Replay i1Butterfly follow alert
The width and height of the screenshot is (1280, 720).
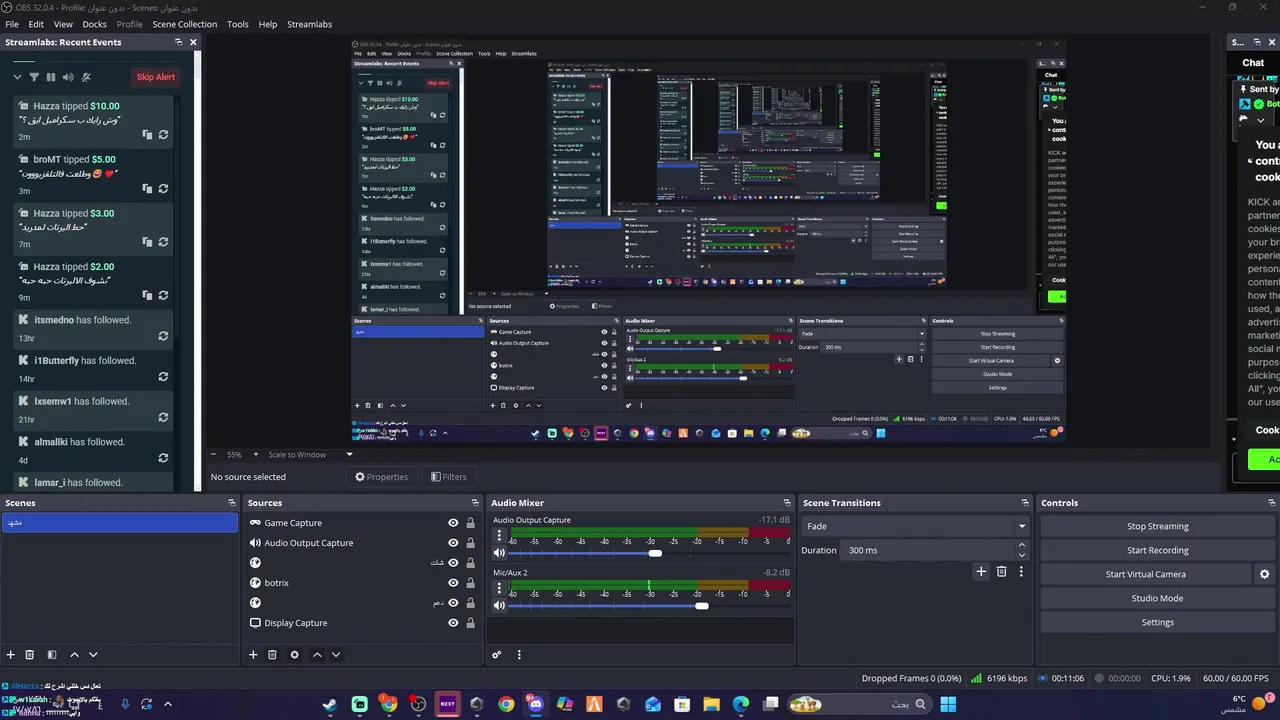[x=163, y=377]
